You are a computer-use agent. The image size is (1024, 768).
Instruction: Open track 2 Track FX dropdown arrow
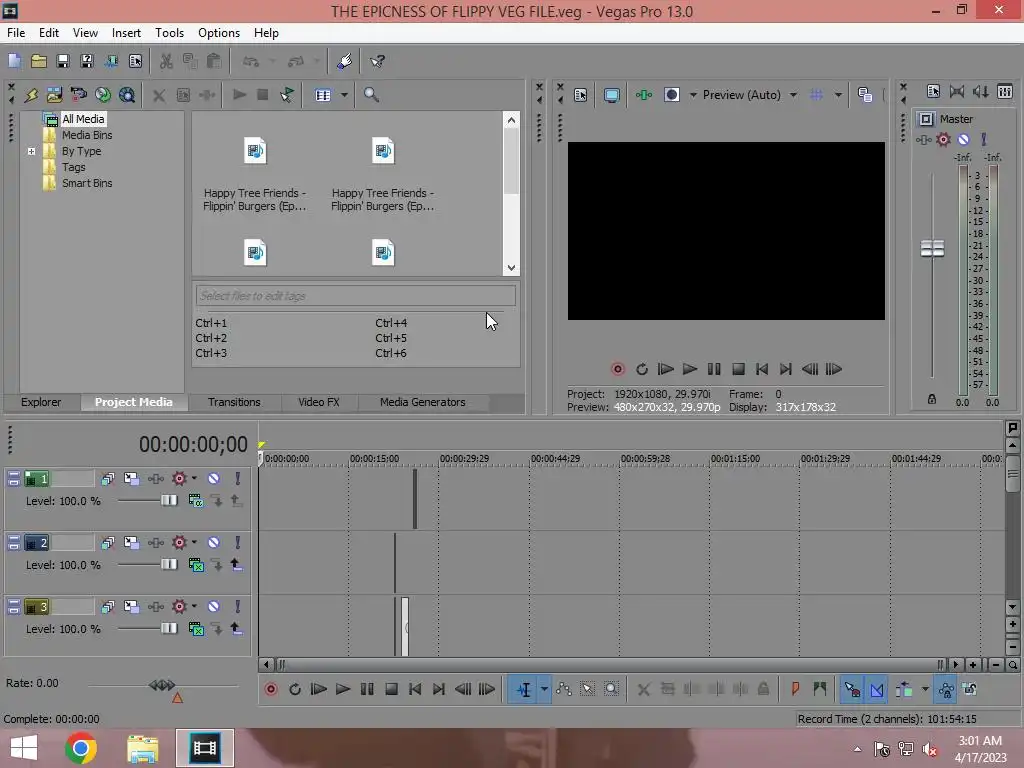(x=194, y=542)
